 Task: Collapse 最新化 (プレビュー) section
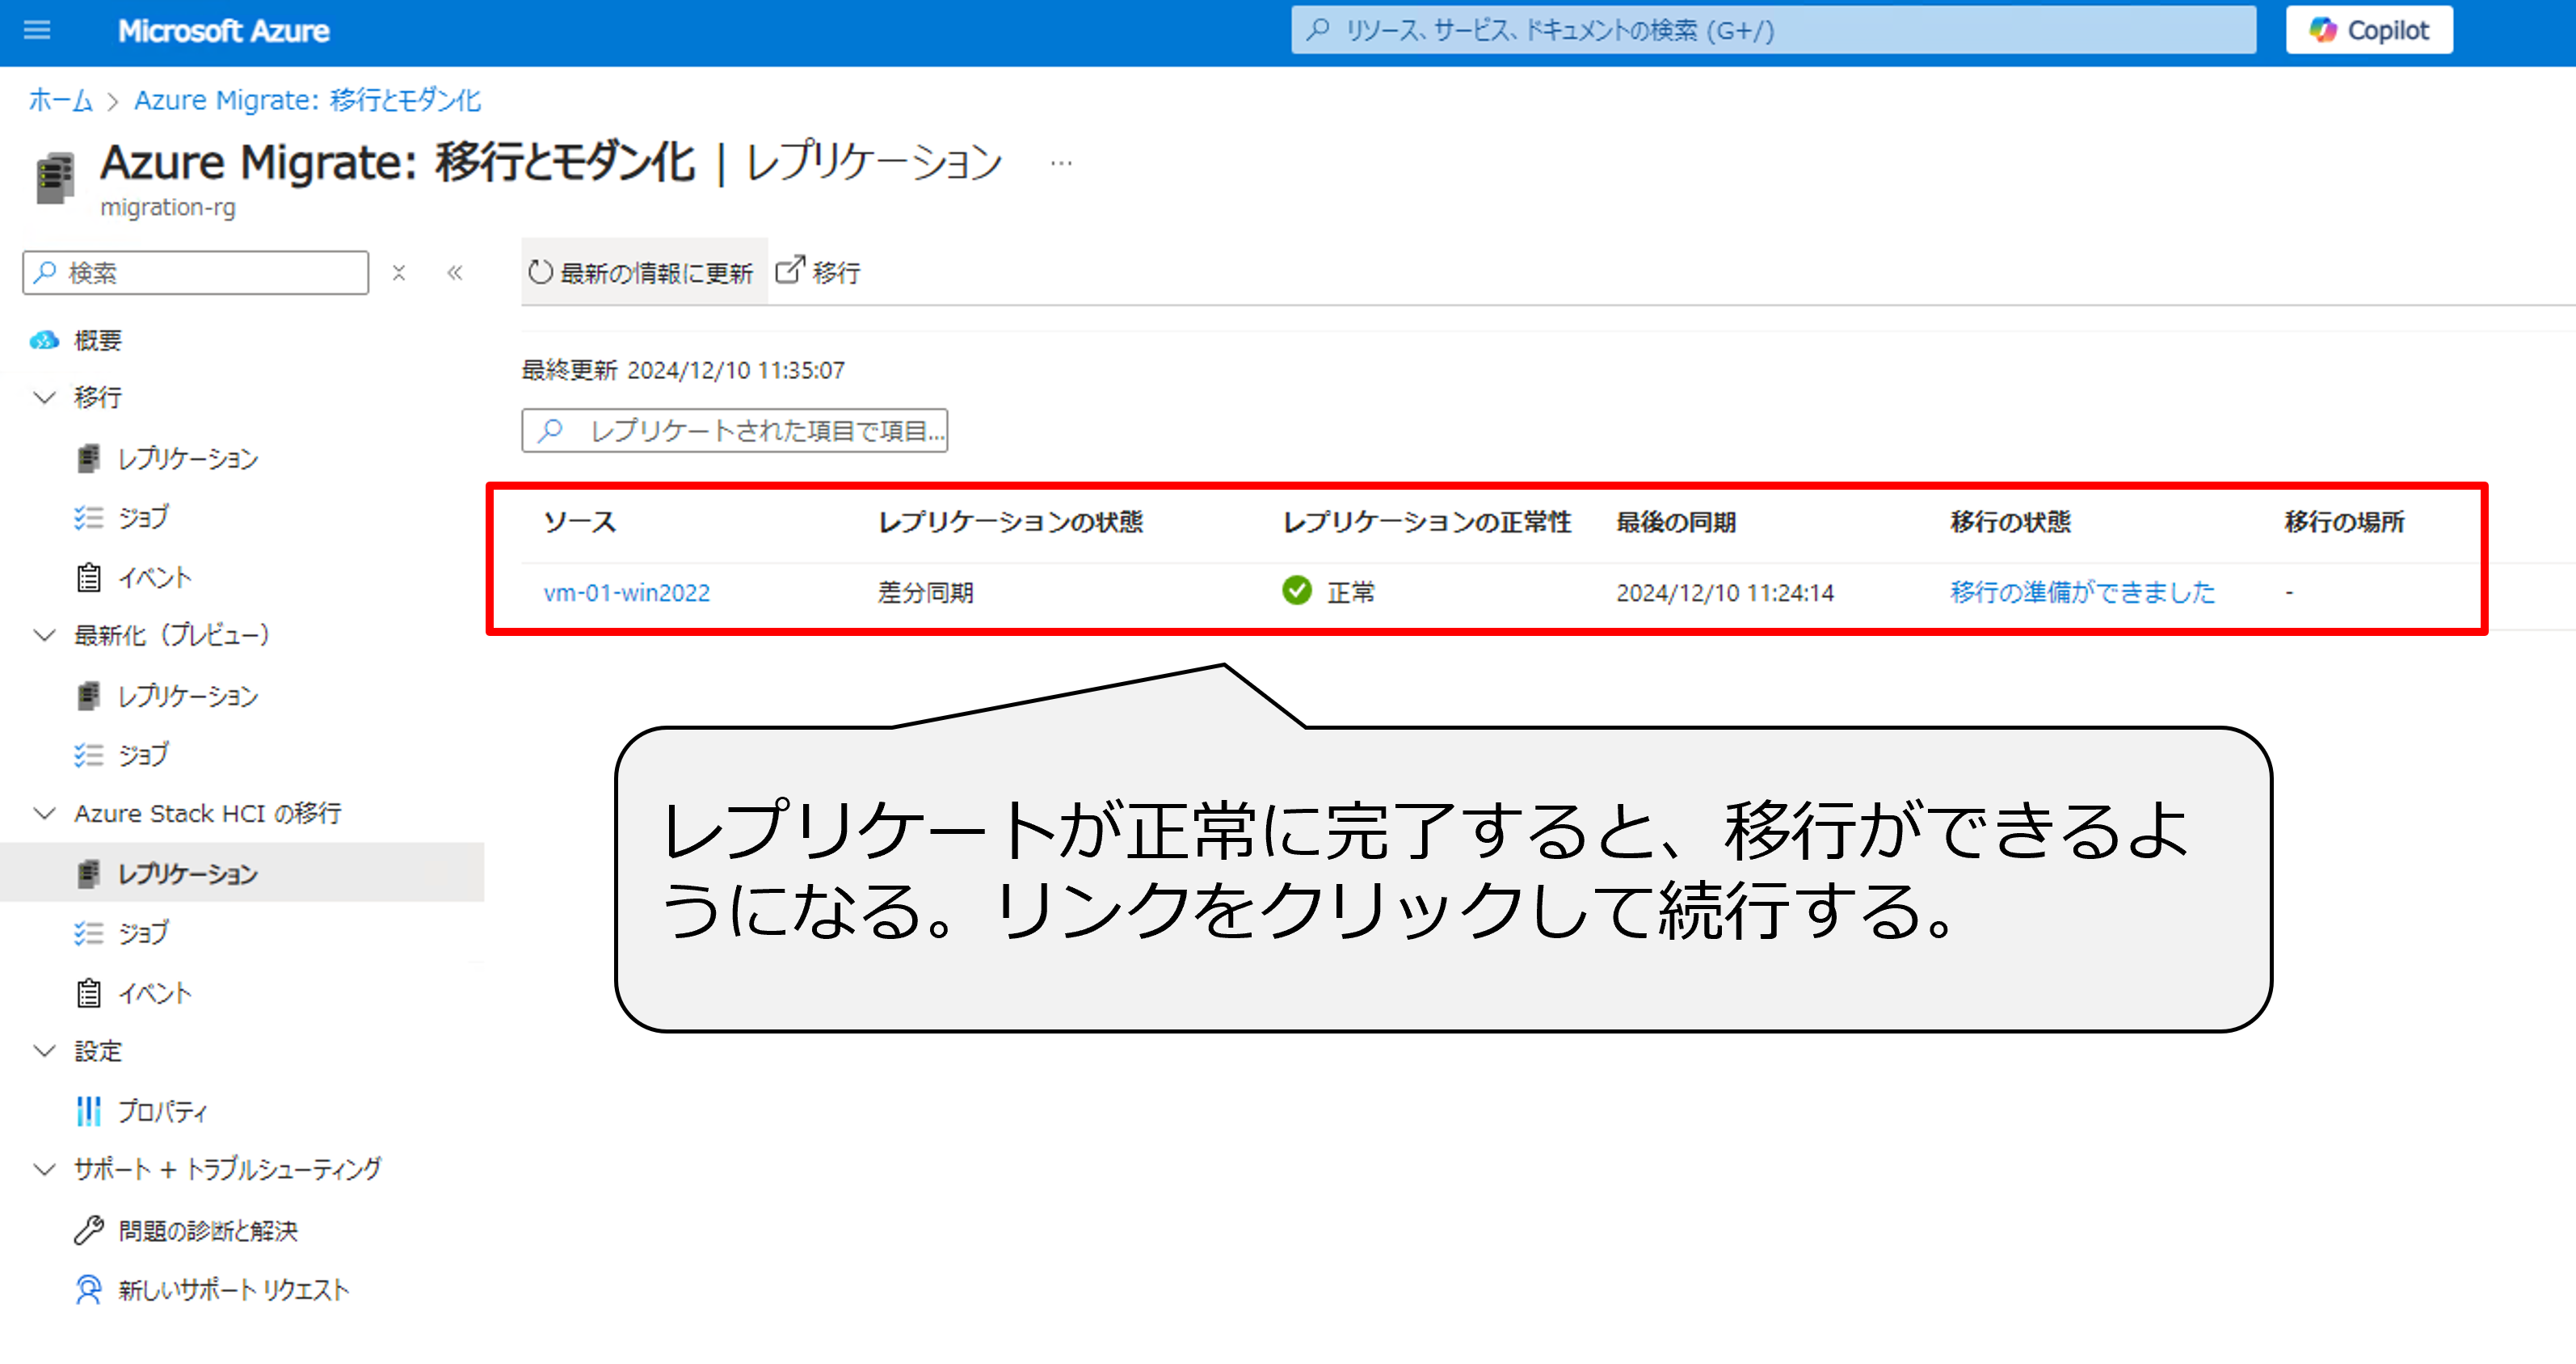(45, 635)
